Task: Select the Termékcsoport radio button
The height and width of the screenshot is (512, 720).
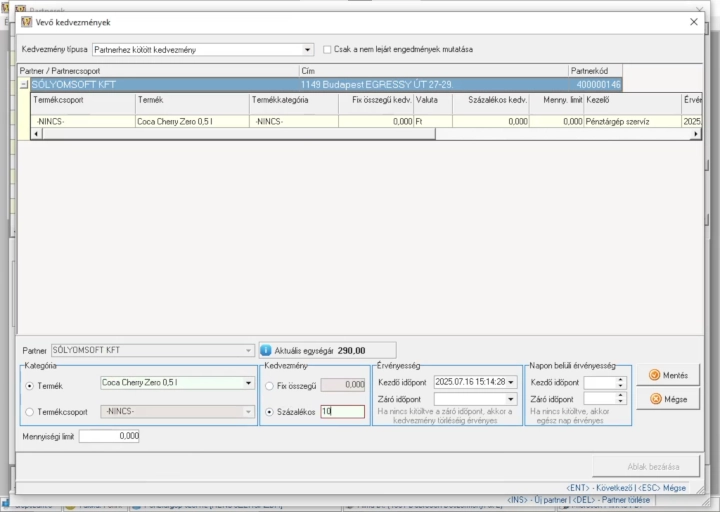Action: coord(29,412)
